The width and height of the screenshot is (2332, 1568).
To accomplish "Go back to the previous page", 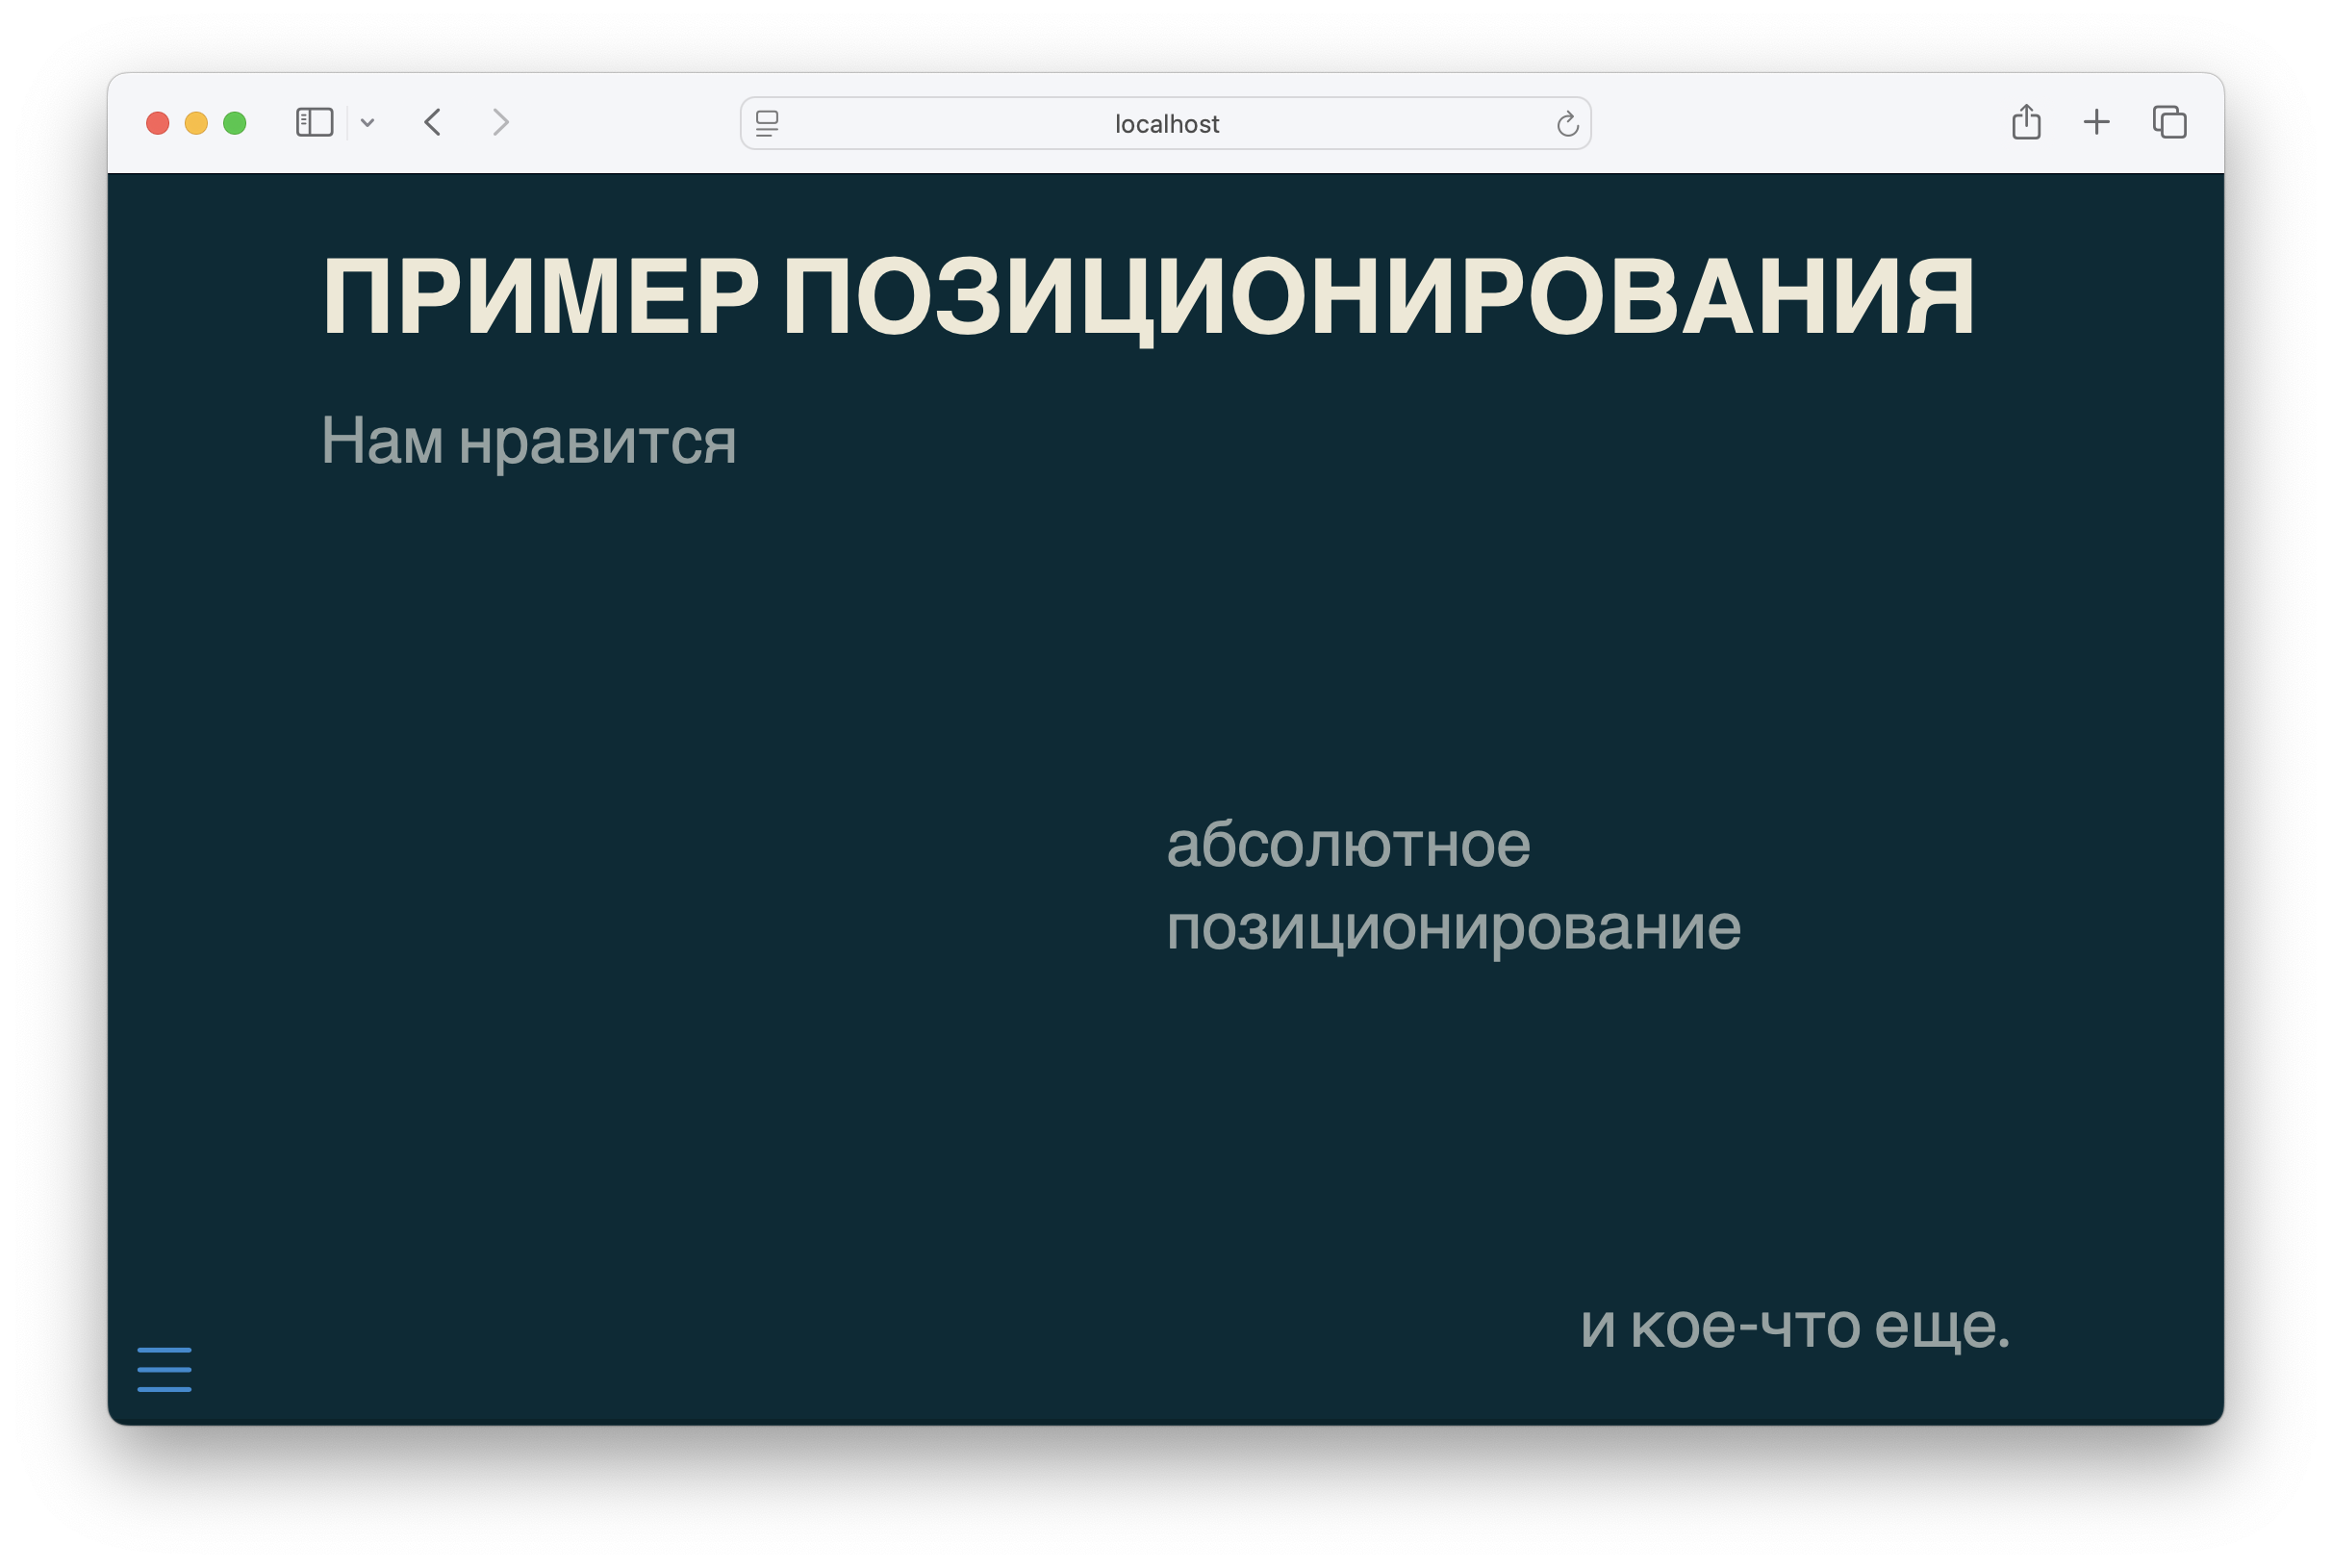I will point(433,123).
